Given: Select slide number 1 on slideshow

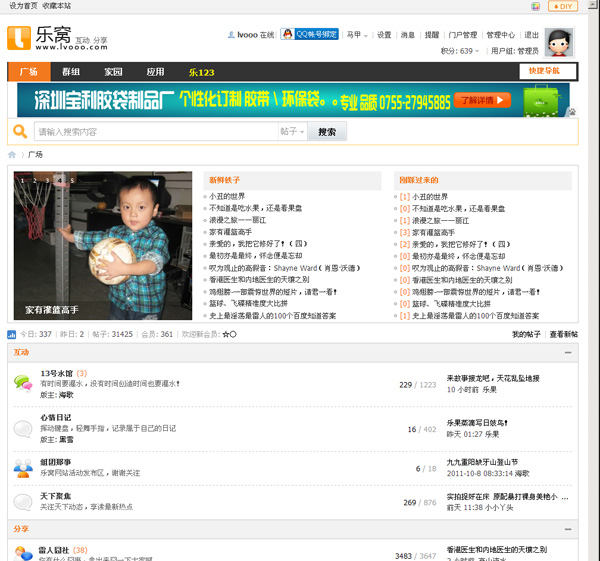Looking at the screenshot, I should (x=23, y=180).
